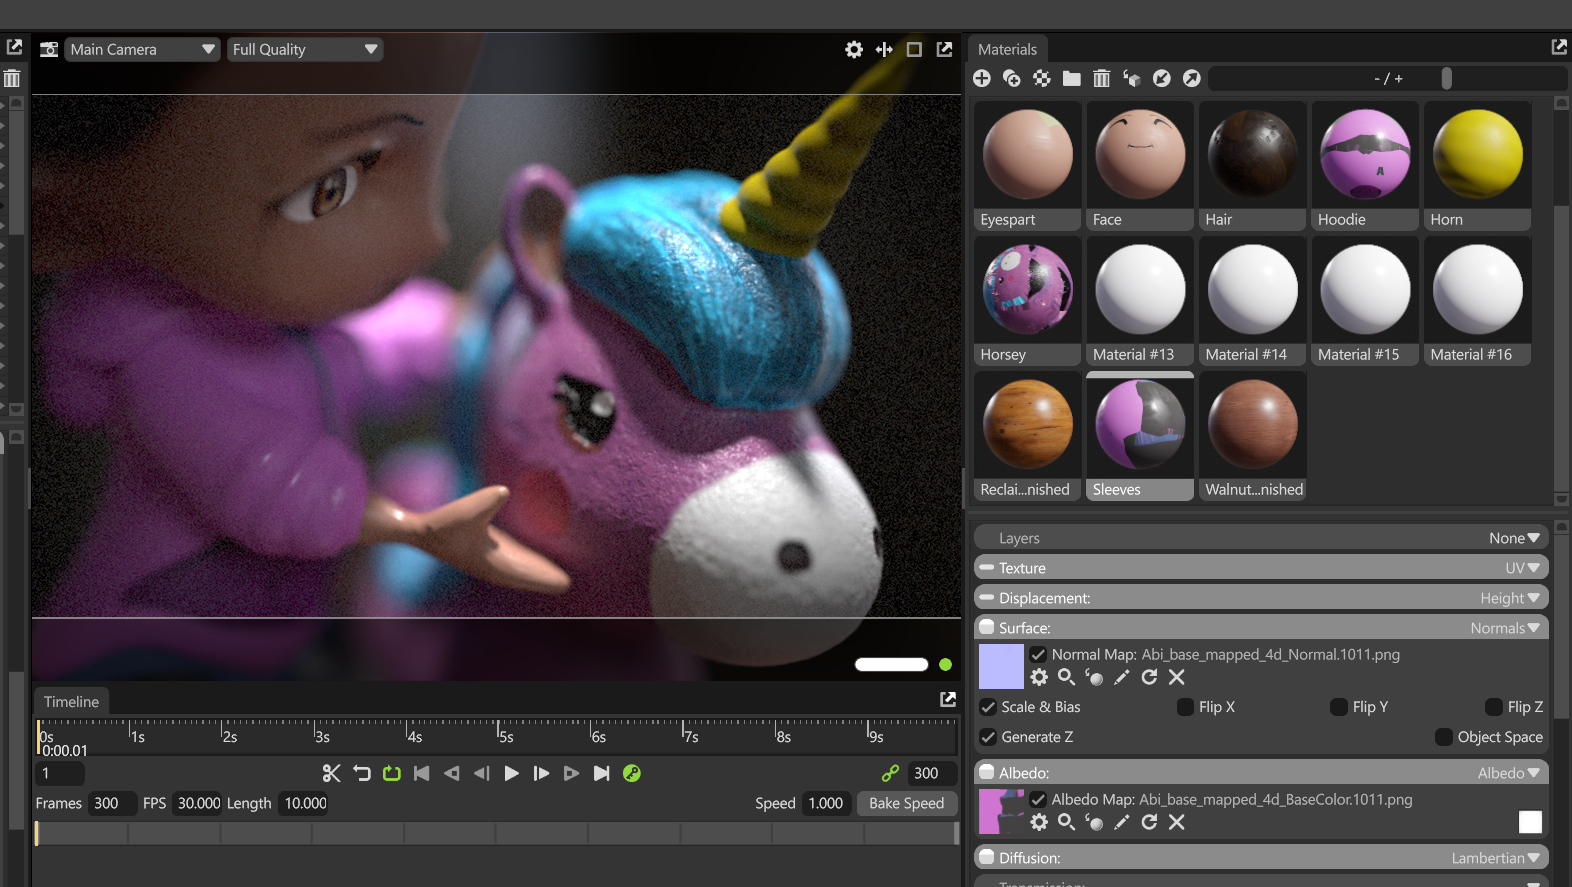Pop out the Timeline panel
This screenshot has height=887, width=1572.
pos(948,699)
